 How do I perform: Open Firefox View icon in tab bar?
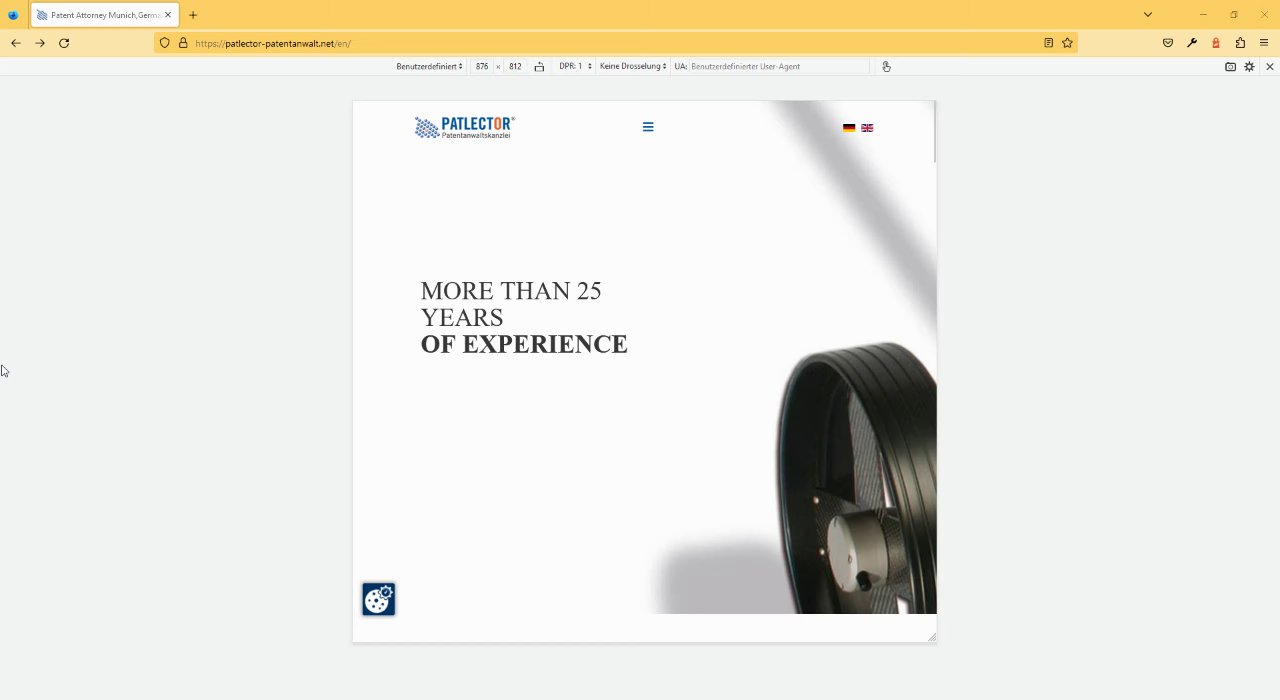tap(13, 15)
